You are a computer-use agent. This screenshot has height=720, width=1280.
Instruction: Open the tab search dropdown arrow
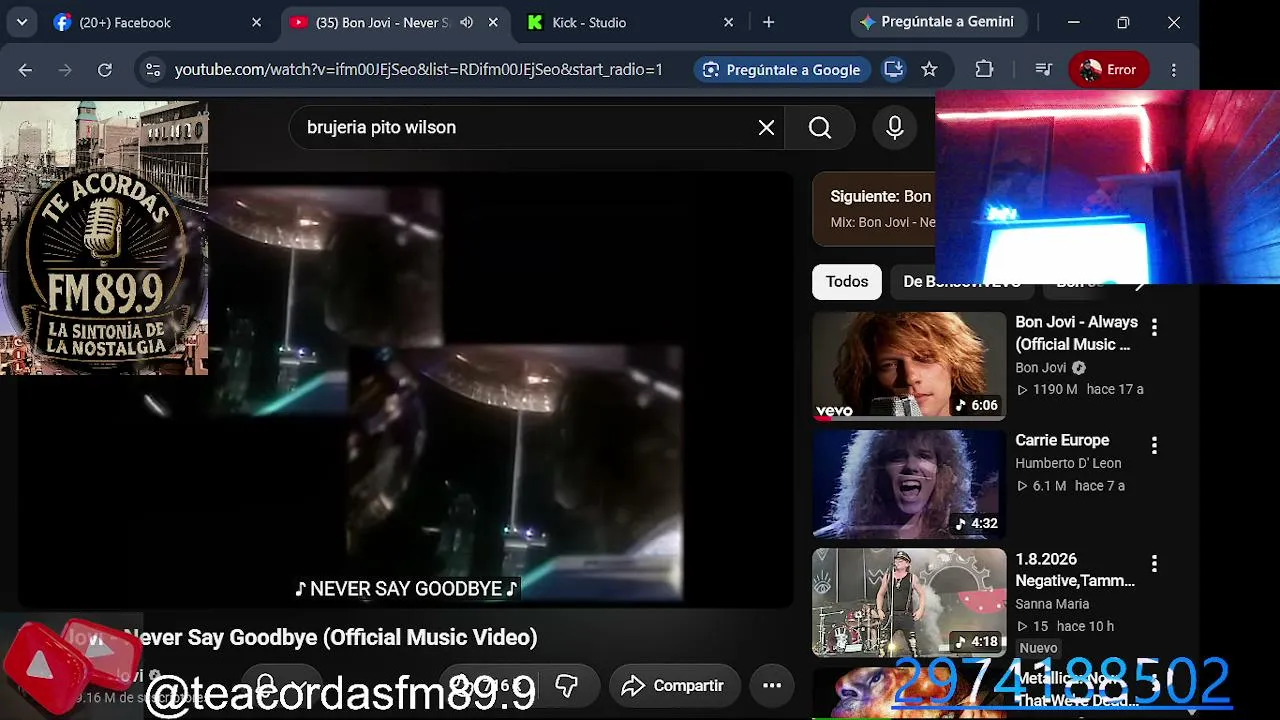[x=21, y=22]
